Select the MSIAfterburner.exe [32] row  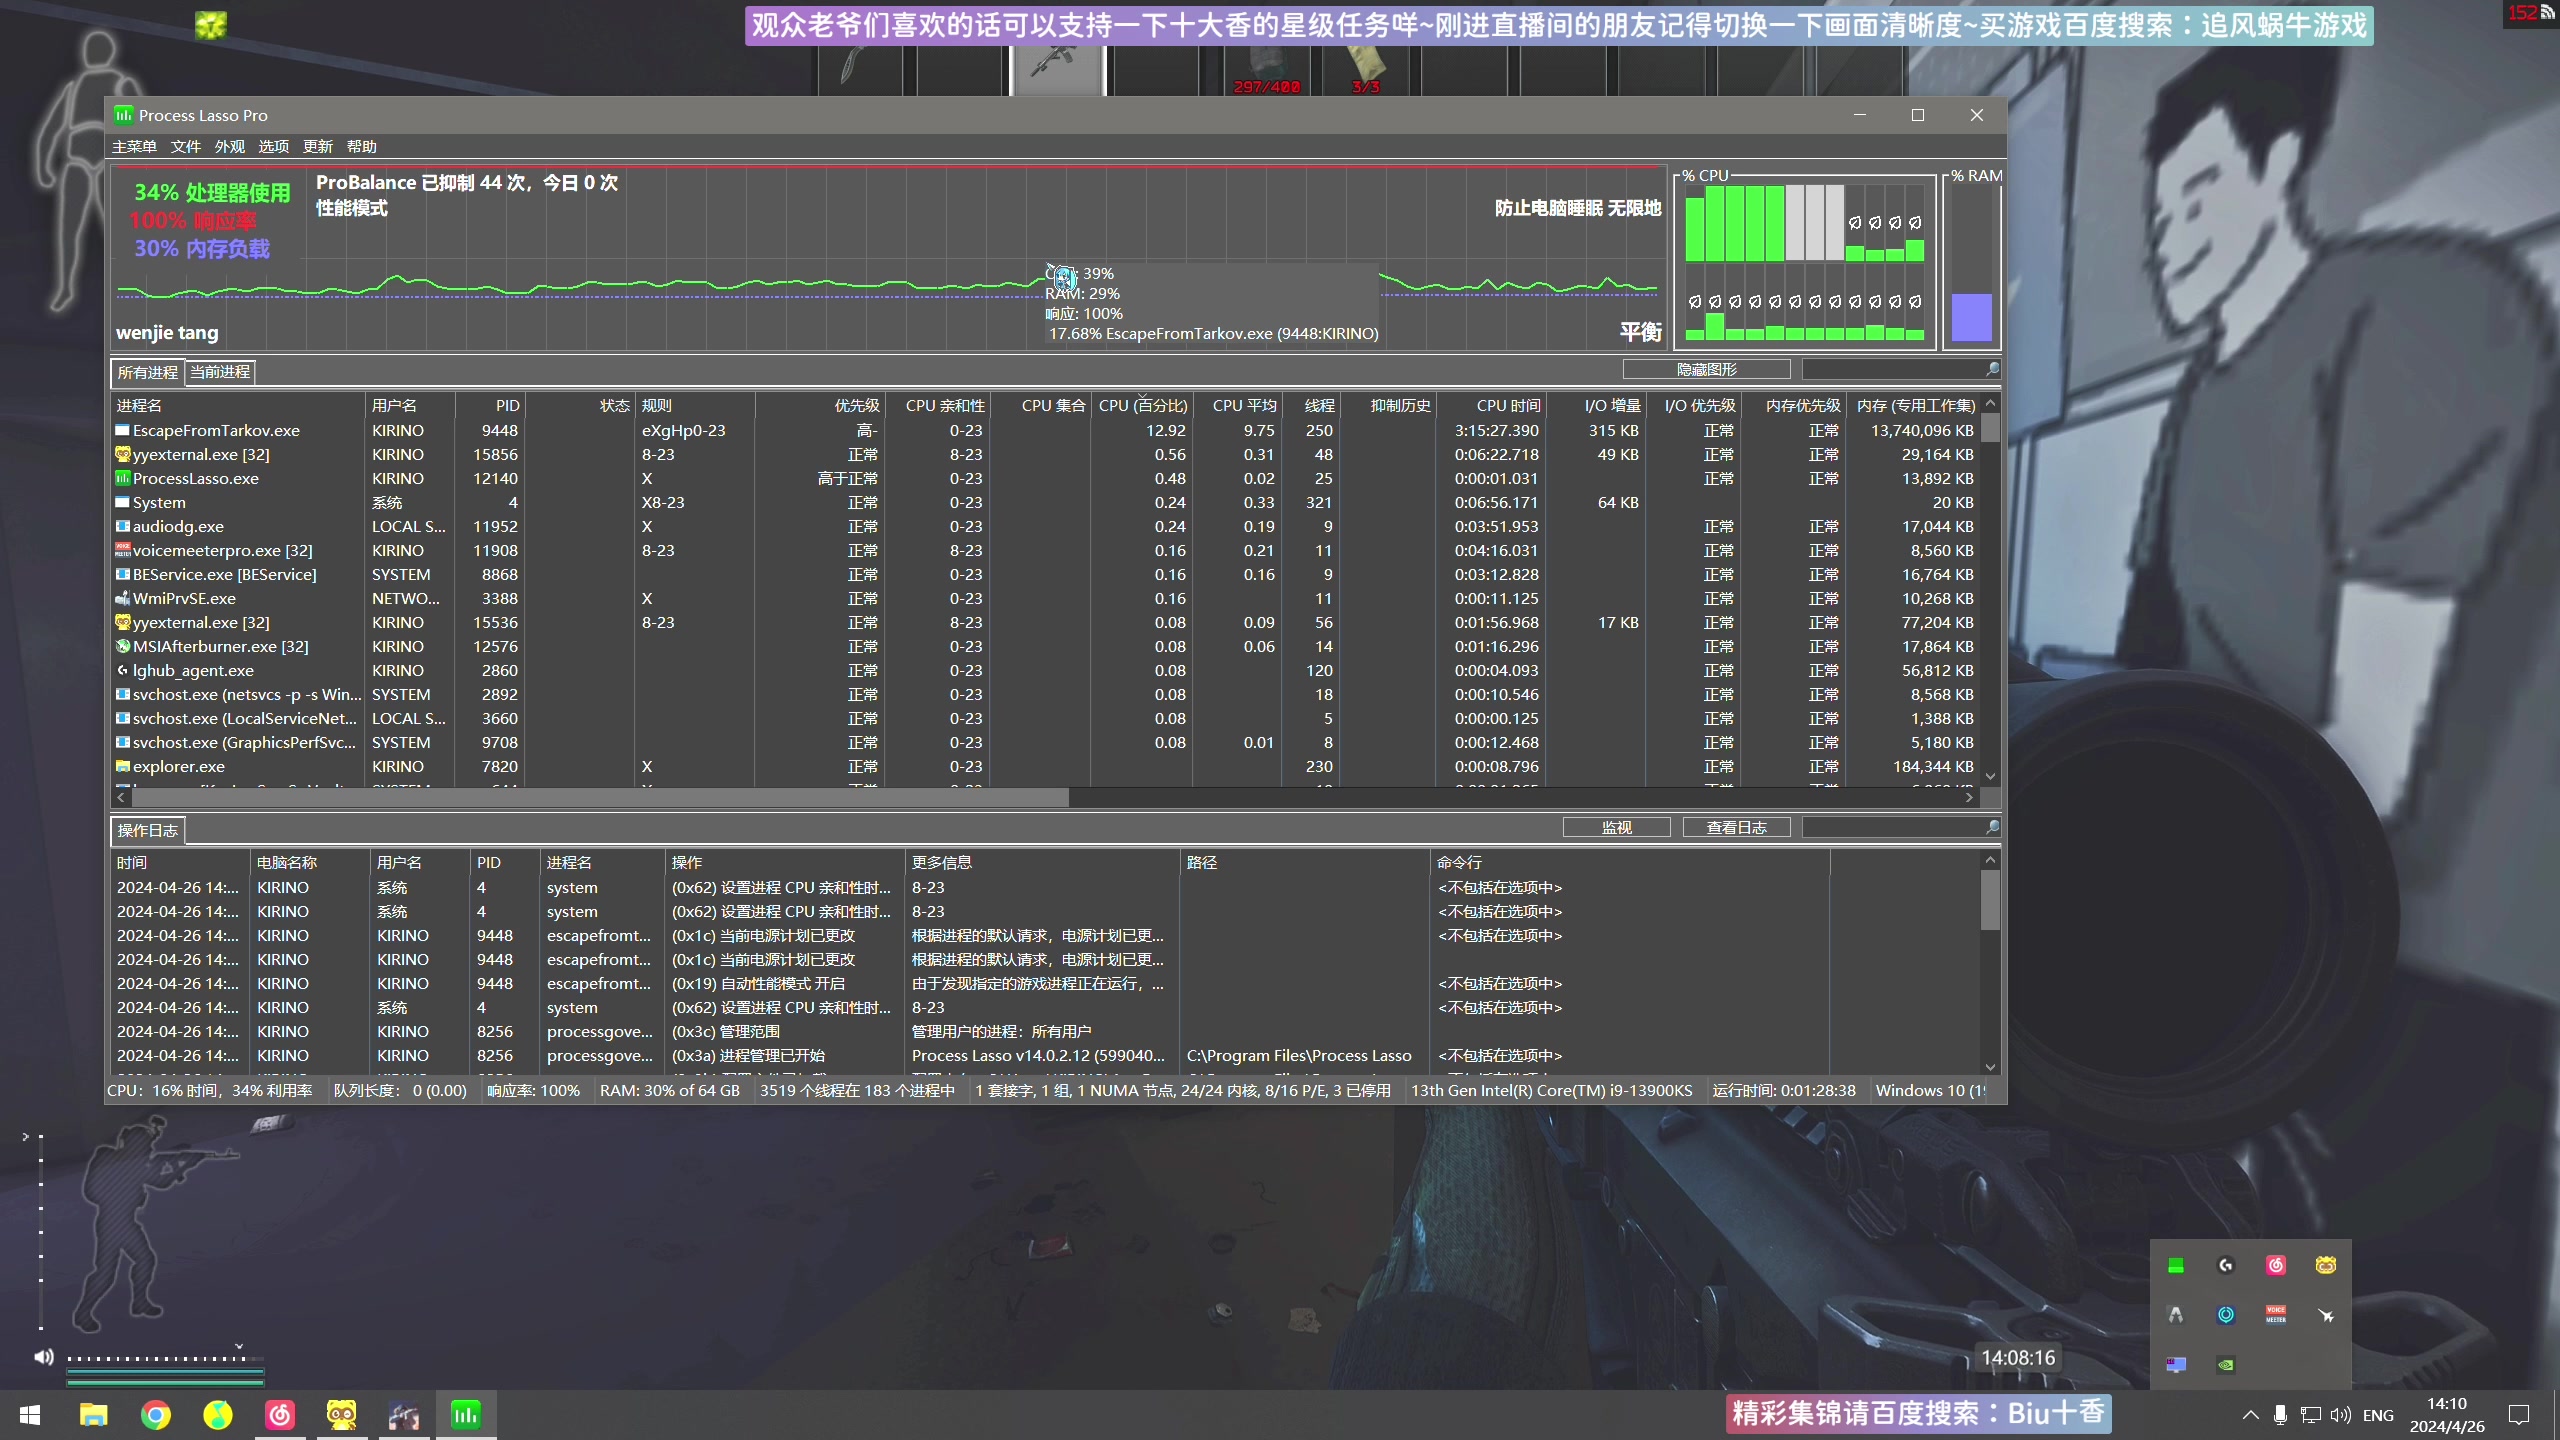click(1046, 647)
